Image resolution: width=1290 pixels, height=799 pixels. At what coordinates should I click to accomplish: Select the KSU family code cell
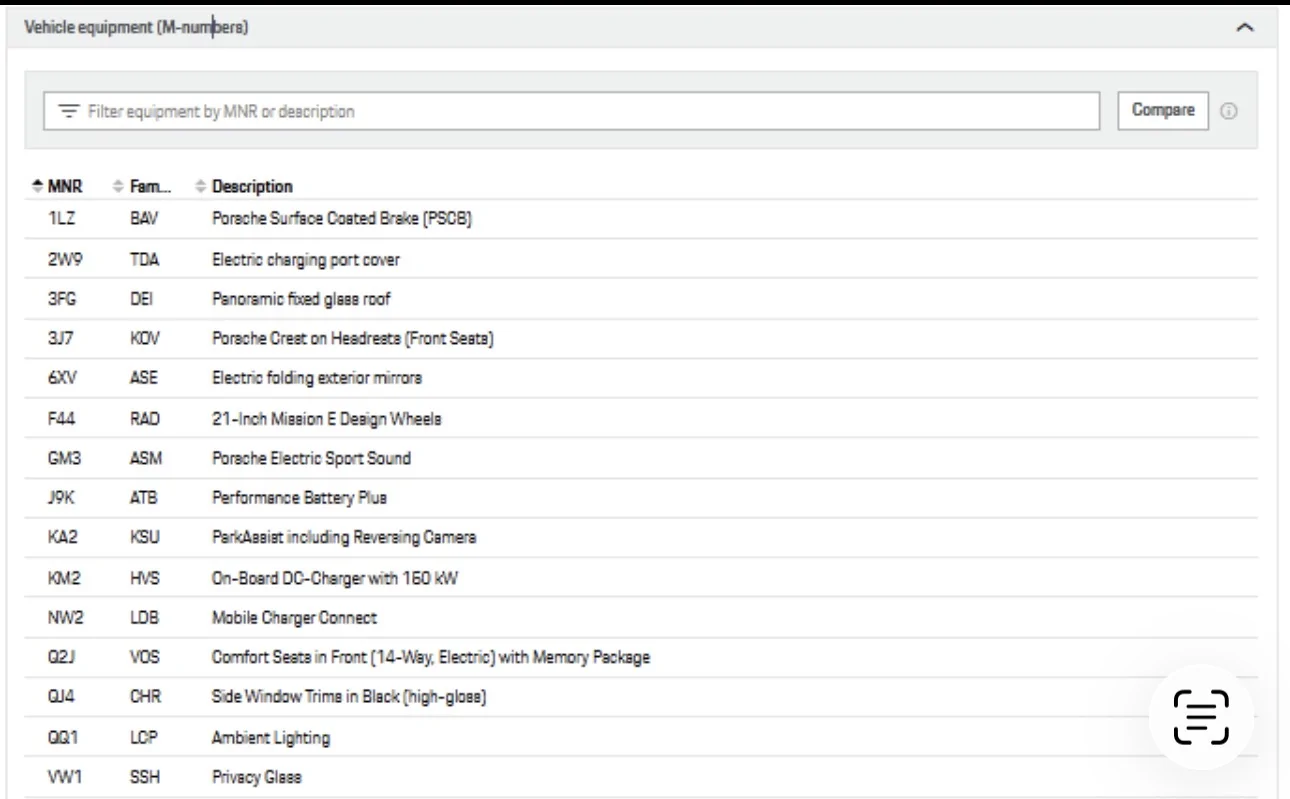tap(145, 537)
